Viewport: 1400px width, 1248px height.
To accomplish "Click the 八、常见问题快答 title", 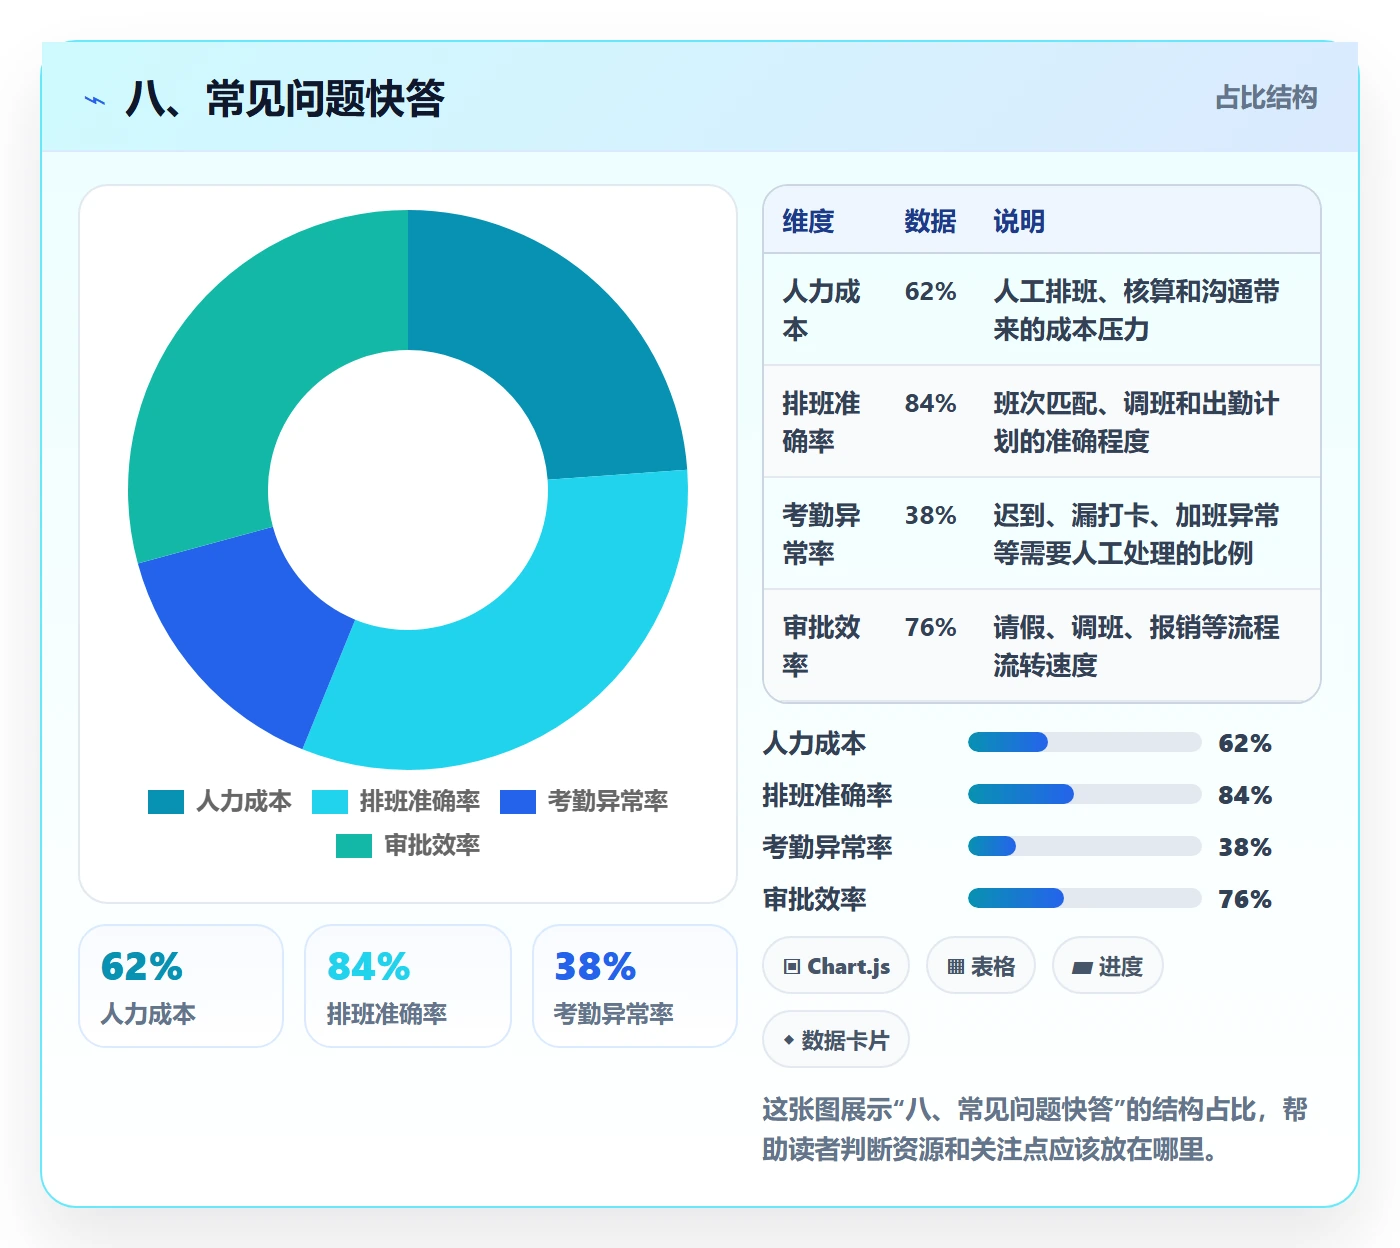I will tap(285, 99).
